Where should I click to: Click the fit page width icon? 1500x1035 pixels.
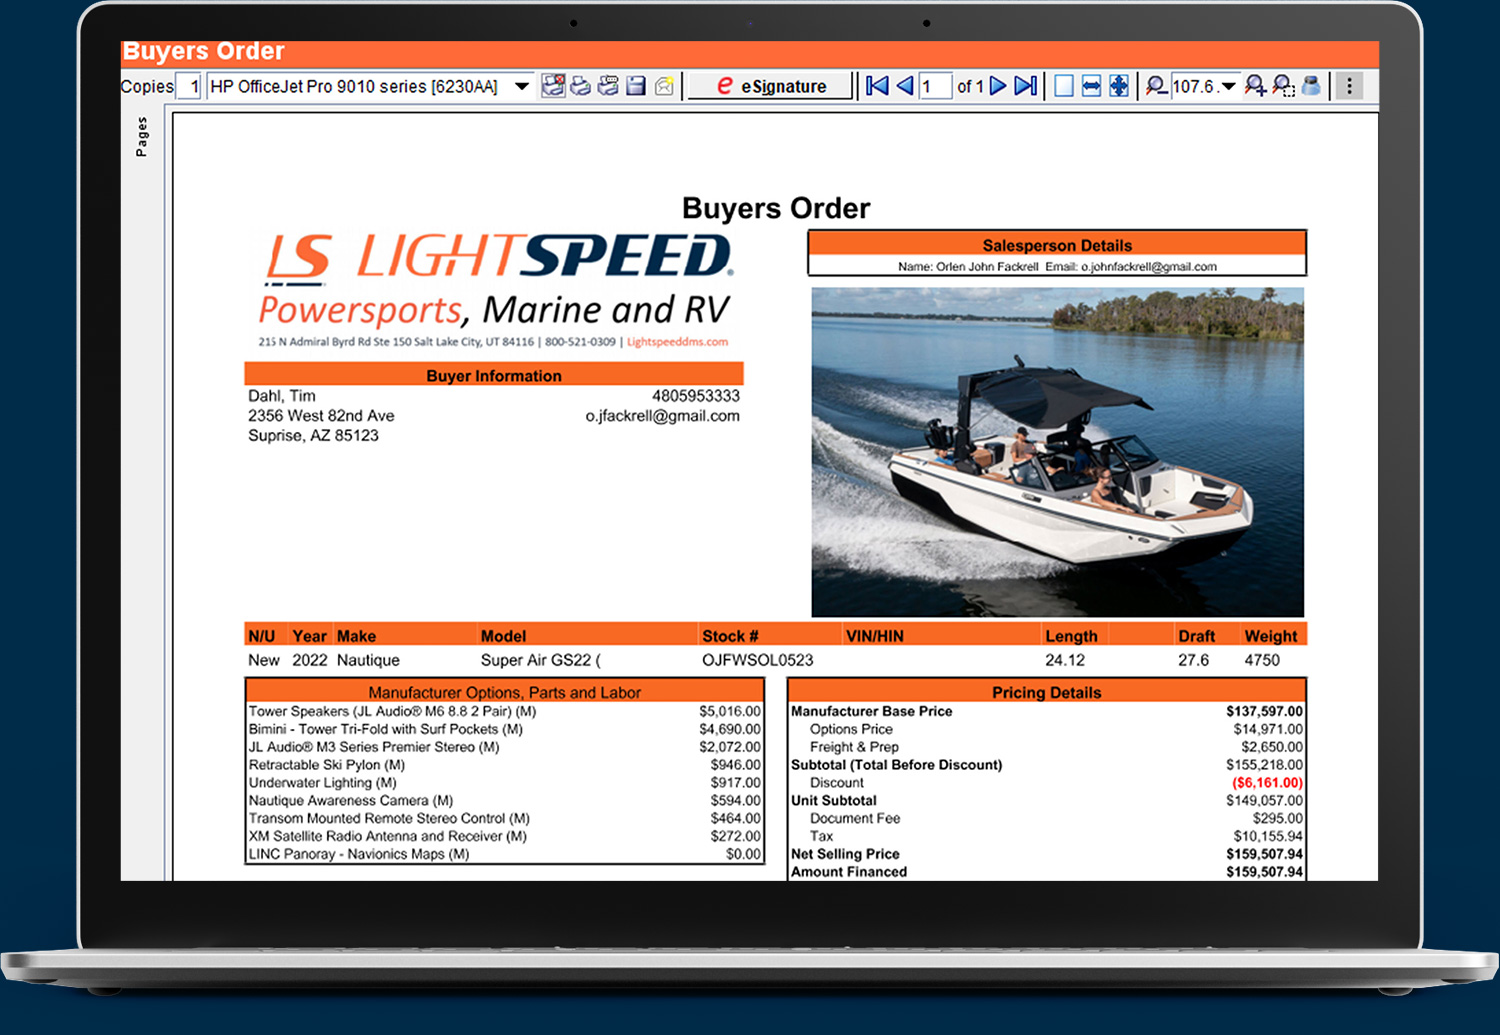pos(1091,86)
